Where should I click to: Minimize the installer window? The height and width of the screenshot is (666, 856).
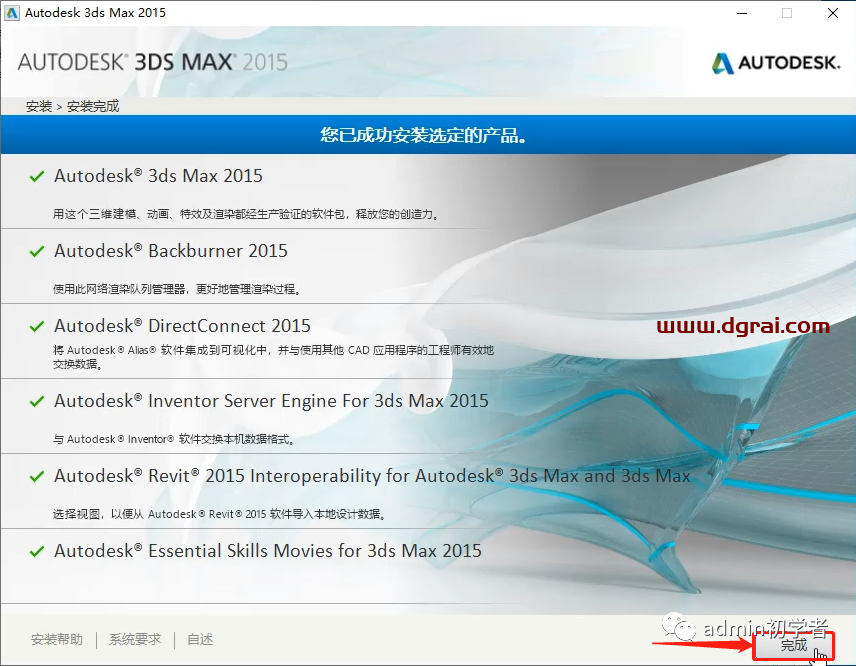coord(742,13)
